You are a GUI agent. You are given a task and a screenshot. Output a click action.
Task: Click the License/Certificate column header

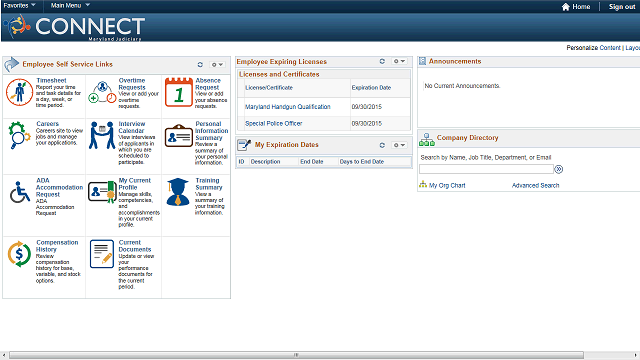269,88
